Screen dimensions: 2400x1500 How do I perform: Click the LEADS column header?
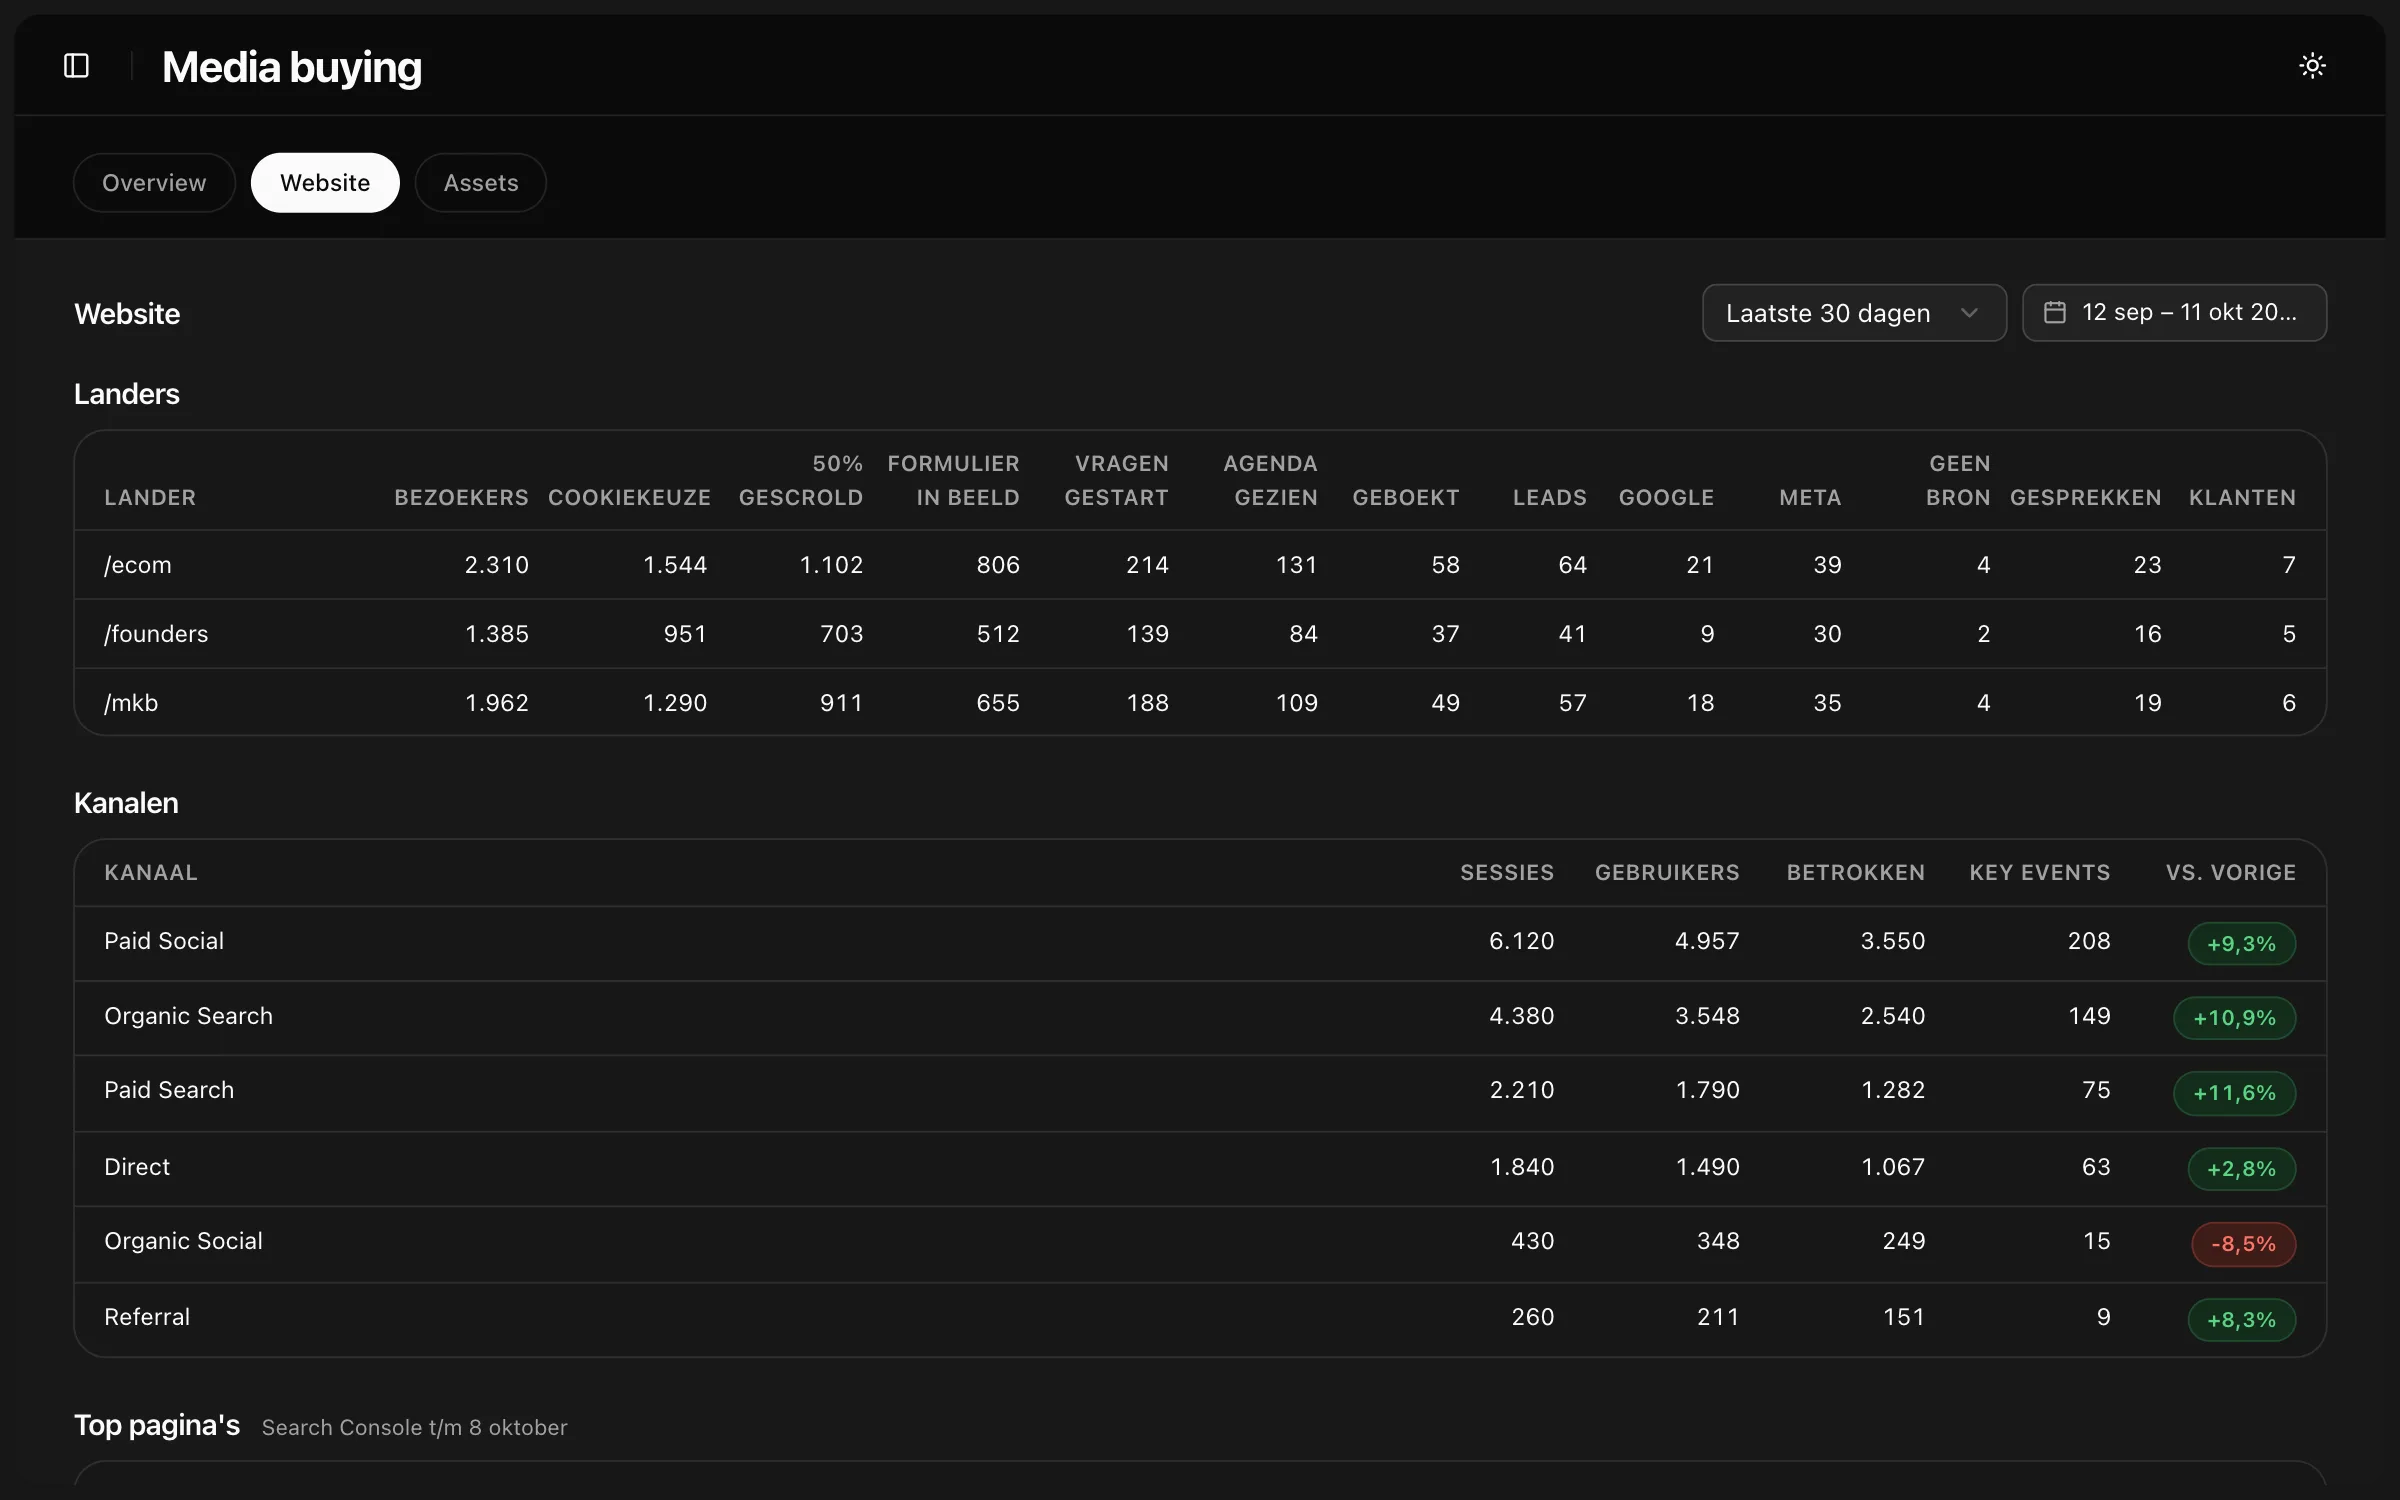(x=1549, y=498)
